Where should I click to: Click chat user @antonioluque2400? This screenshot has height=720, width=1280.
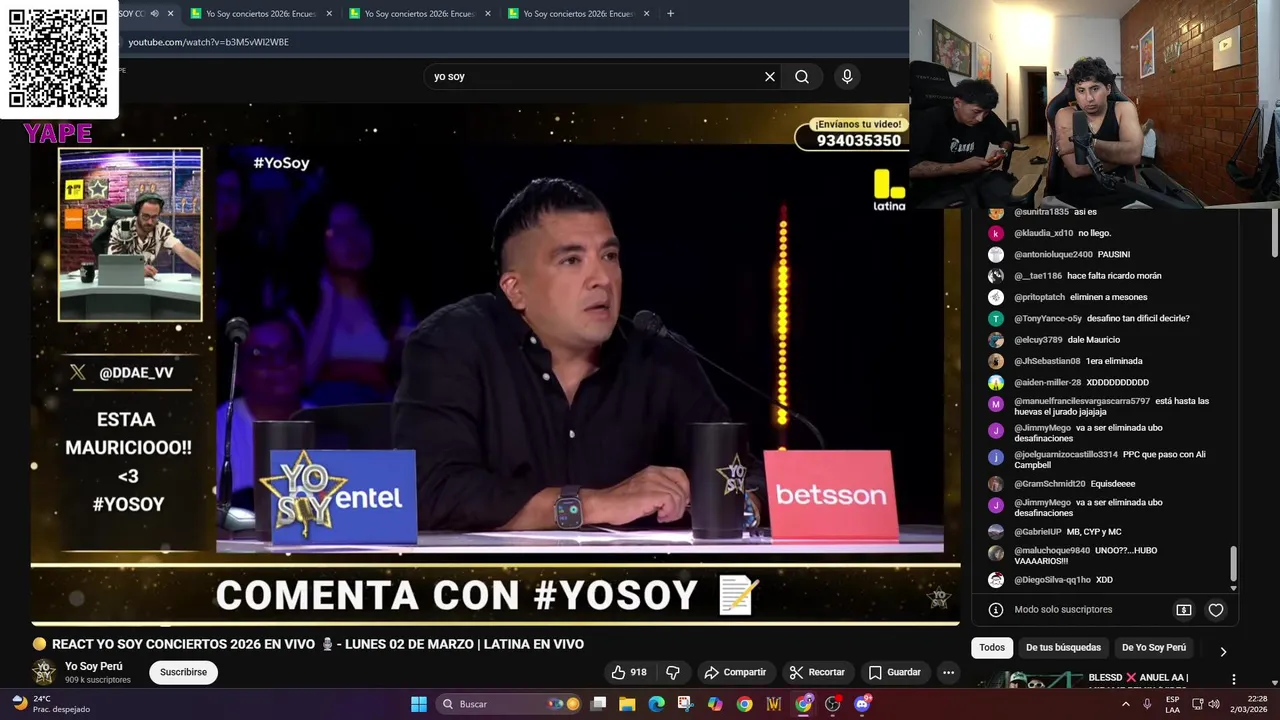[1053, 254]
